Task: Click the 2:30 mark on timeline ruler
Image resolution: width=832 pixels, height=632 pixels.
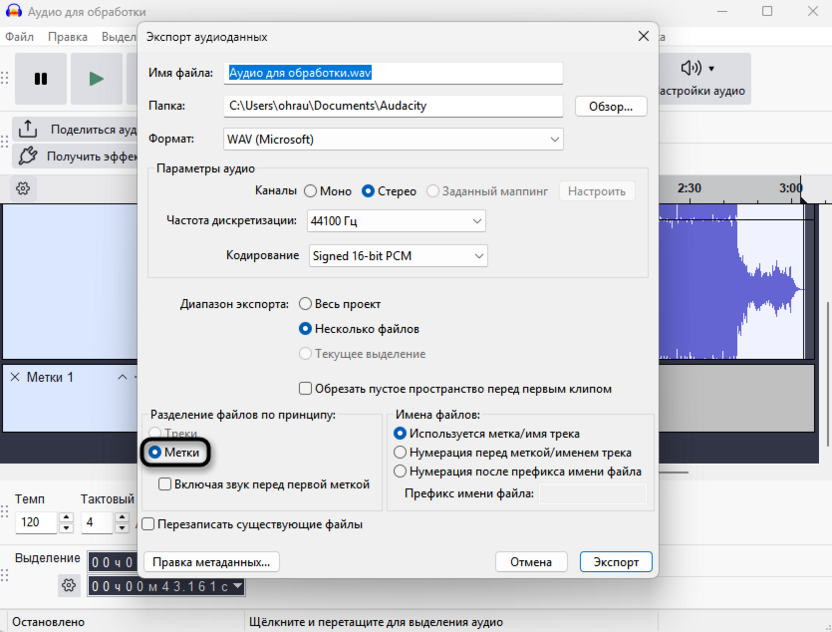Action: point(689,188)
